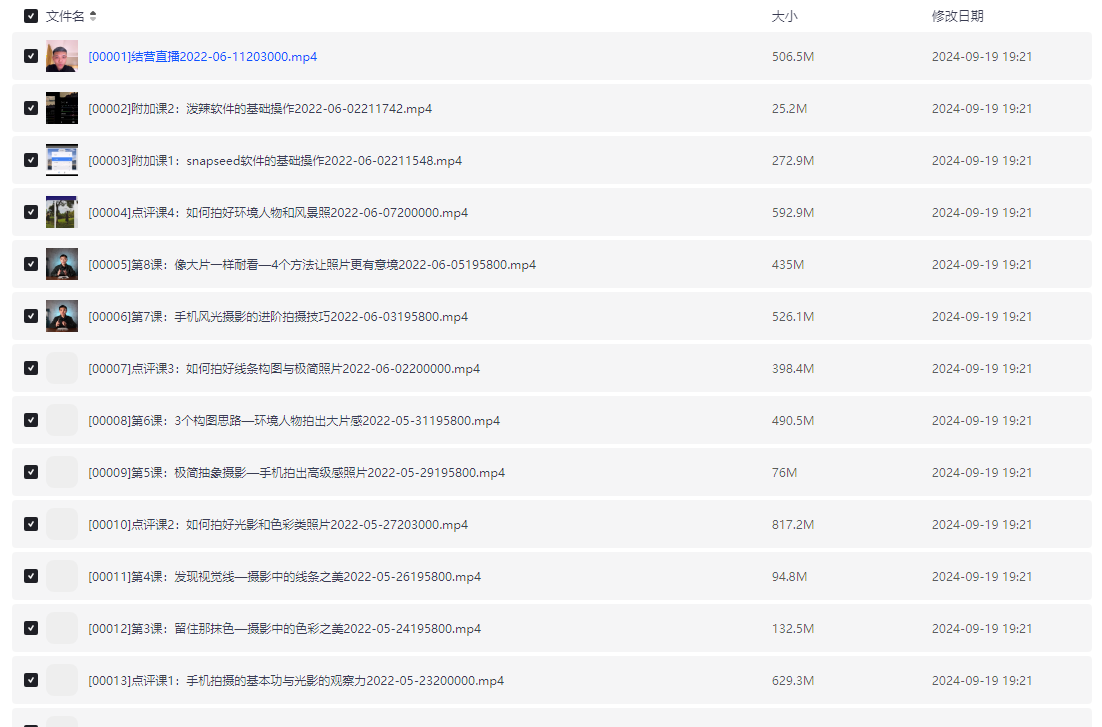This screenshot has width=1102, height=727.
Task: Open the 第7课 手机风光摄影 file name
Action: [x=278, y=317]
